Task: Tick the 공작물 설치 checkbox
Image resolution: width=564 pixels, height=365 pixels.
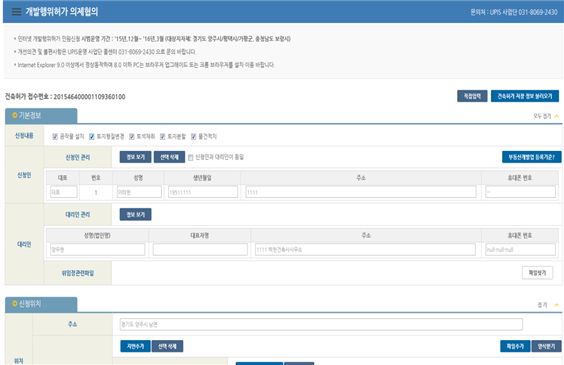Action: [x=55, y=136]
